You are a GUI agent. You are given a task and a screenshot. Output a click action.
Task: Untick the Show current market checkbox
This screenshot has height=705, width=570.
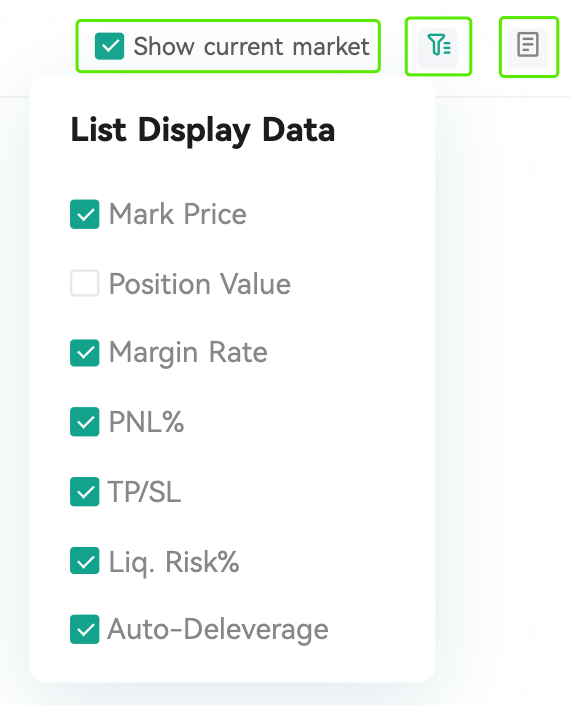tap(109, 46)
